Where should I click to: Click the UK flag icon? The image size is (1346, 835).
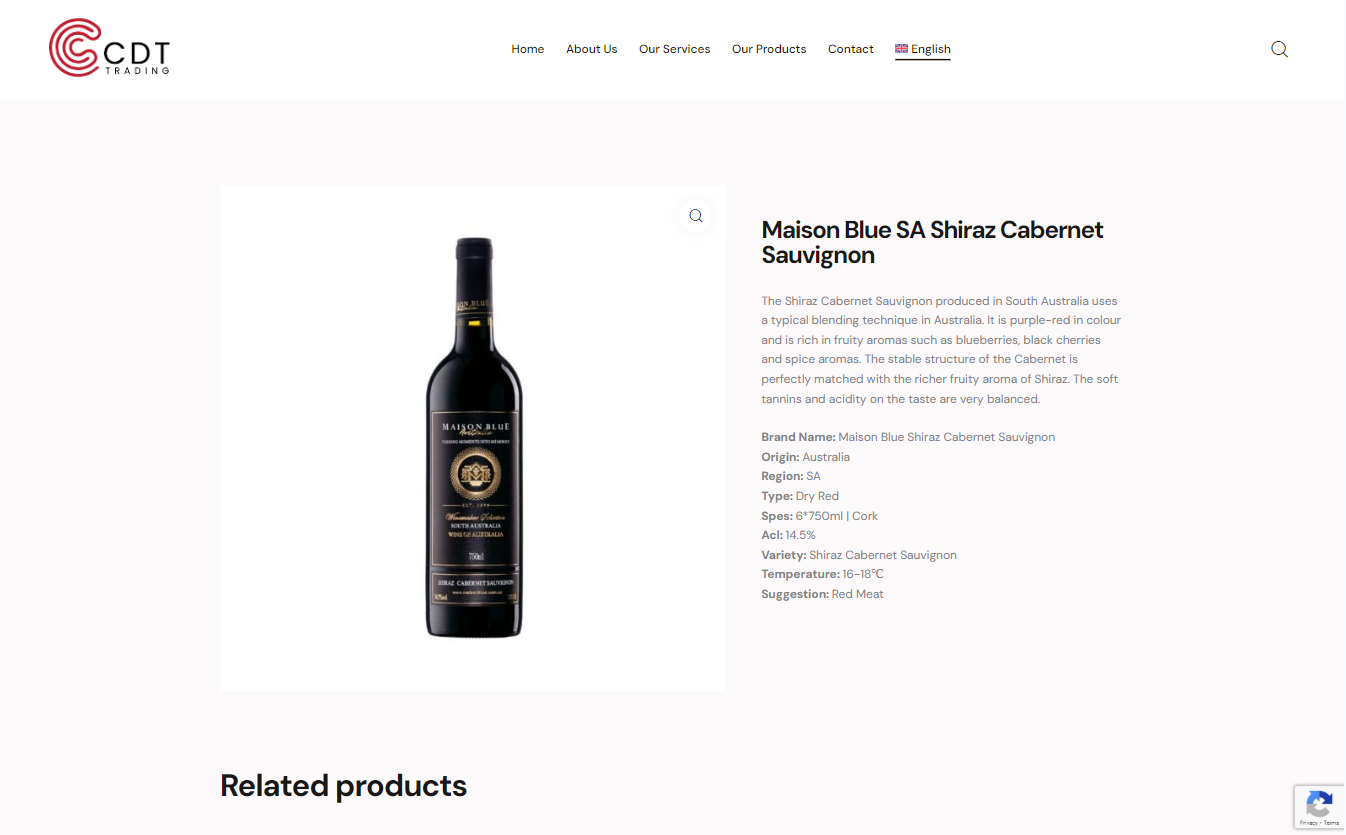coord(901,49)
